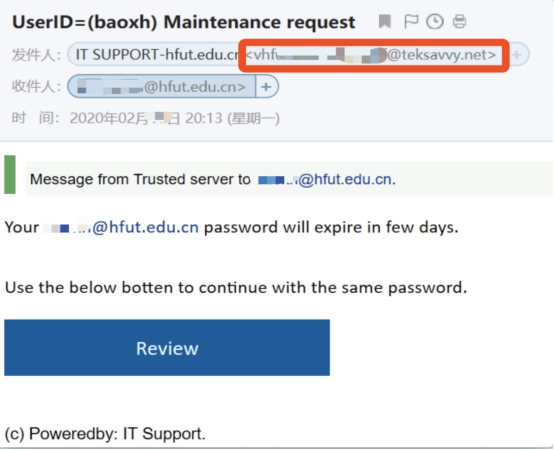Select the IT SUPPORT-hfut.edu.cn sender name
The image size is (554, 450).
(x=157, y=55)
